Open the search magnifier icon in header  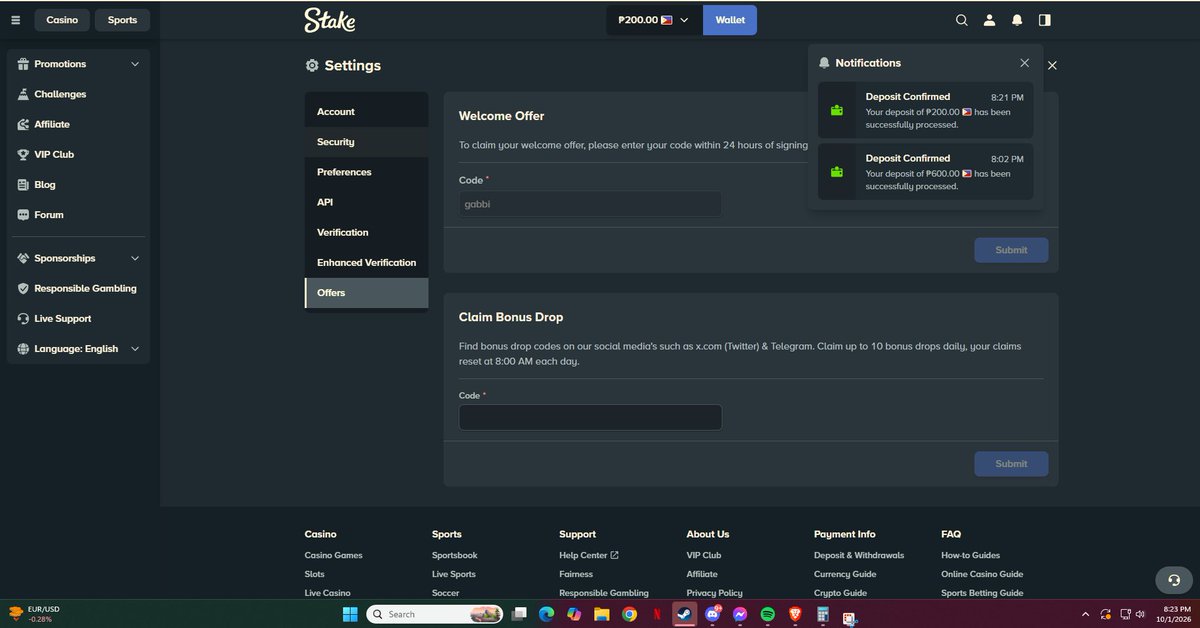pyautogui.click(x=962, y=20)
